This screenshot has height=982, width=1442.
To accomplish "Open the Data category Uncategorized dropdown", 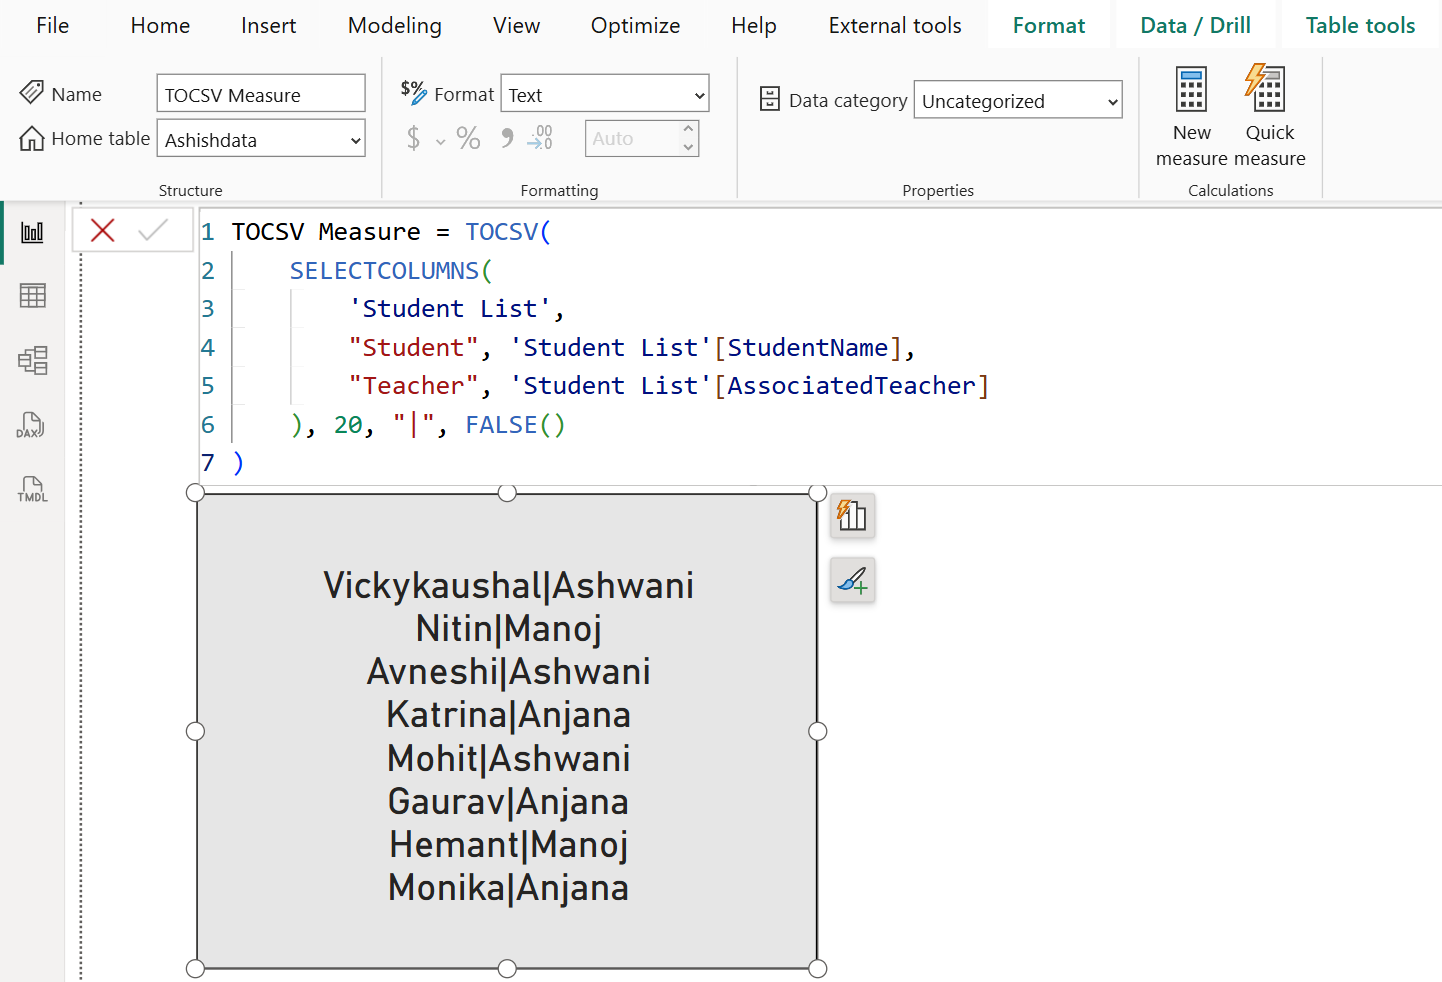I will pos(1017,100).
